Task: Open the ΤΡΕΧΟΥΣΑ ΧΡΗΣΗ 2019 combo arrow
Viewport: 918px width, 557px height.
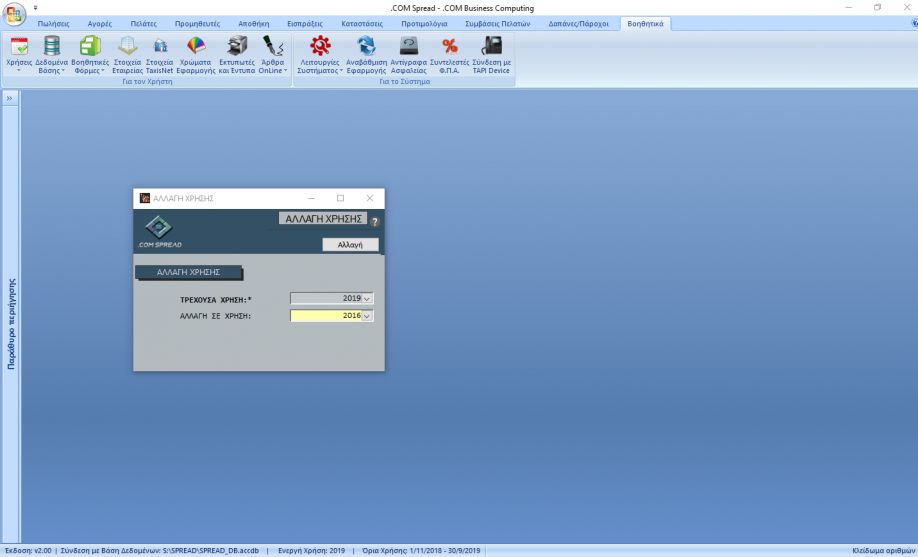Action: click(x=367, y=299)
